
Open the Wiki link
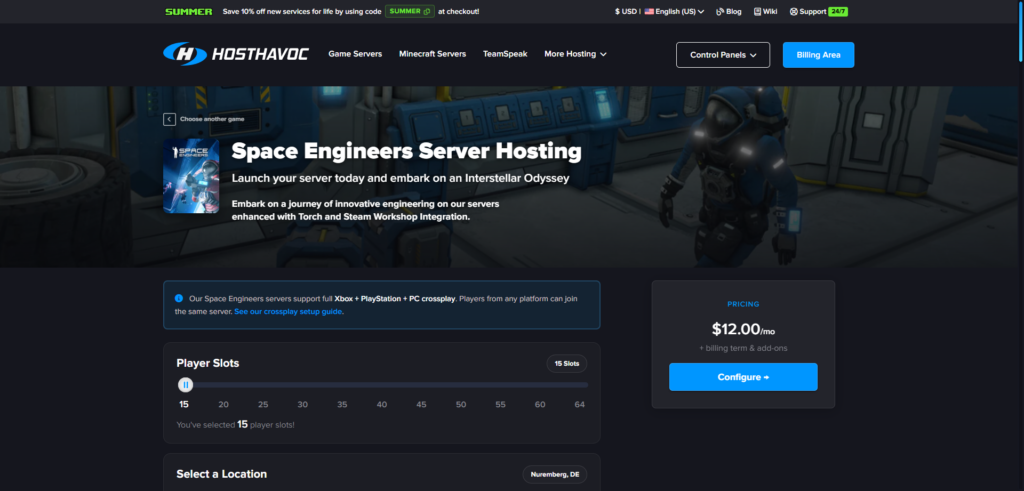click(x=765, y=11)
